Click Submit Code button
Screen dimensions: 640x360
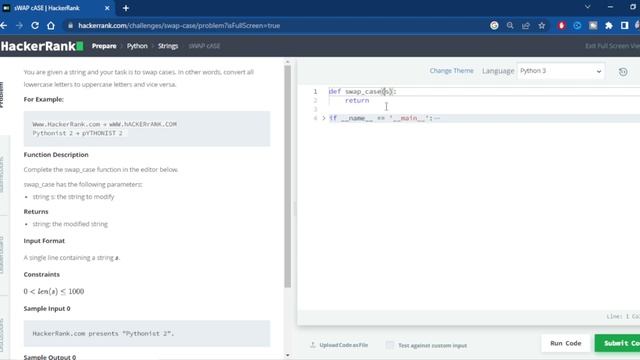pyautogui.click(x=618, y=343)
